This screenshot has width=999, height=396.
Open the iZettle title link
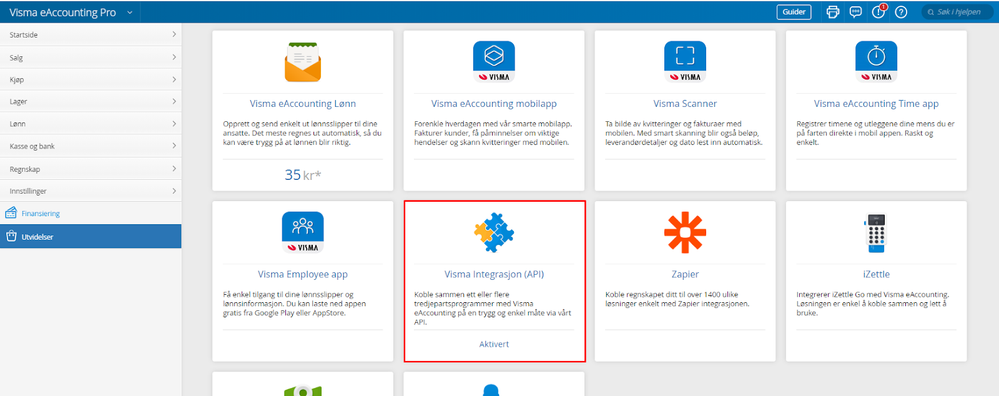tap(876, 274)
